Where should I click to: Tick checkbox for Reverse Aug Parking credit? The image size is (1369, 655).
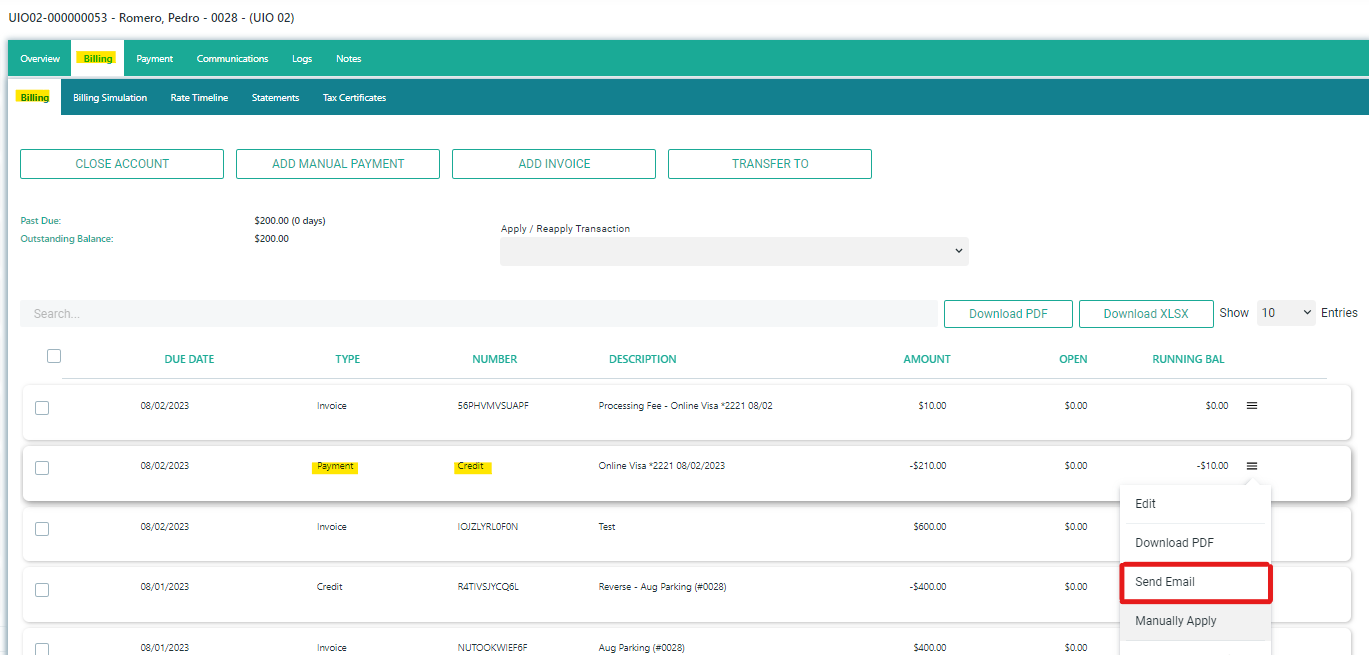tap(42, 590)
